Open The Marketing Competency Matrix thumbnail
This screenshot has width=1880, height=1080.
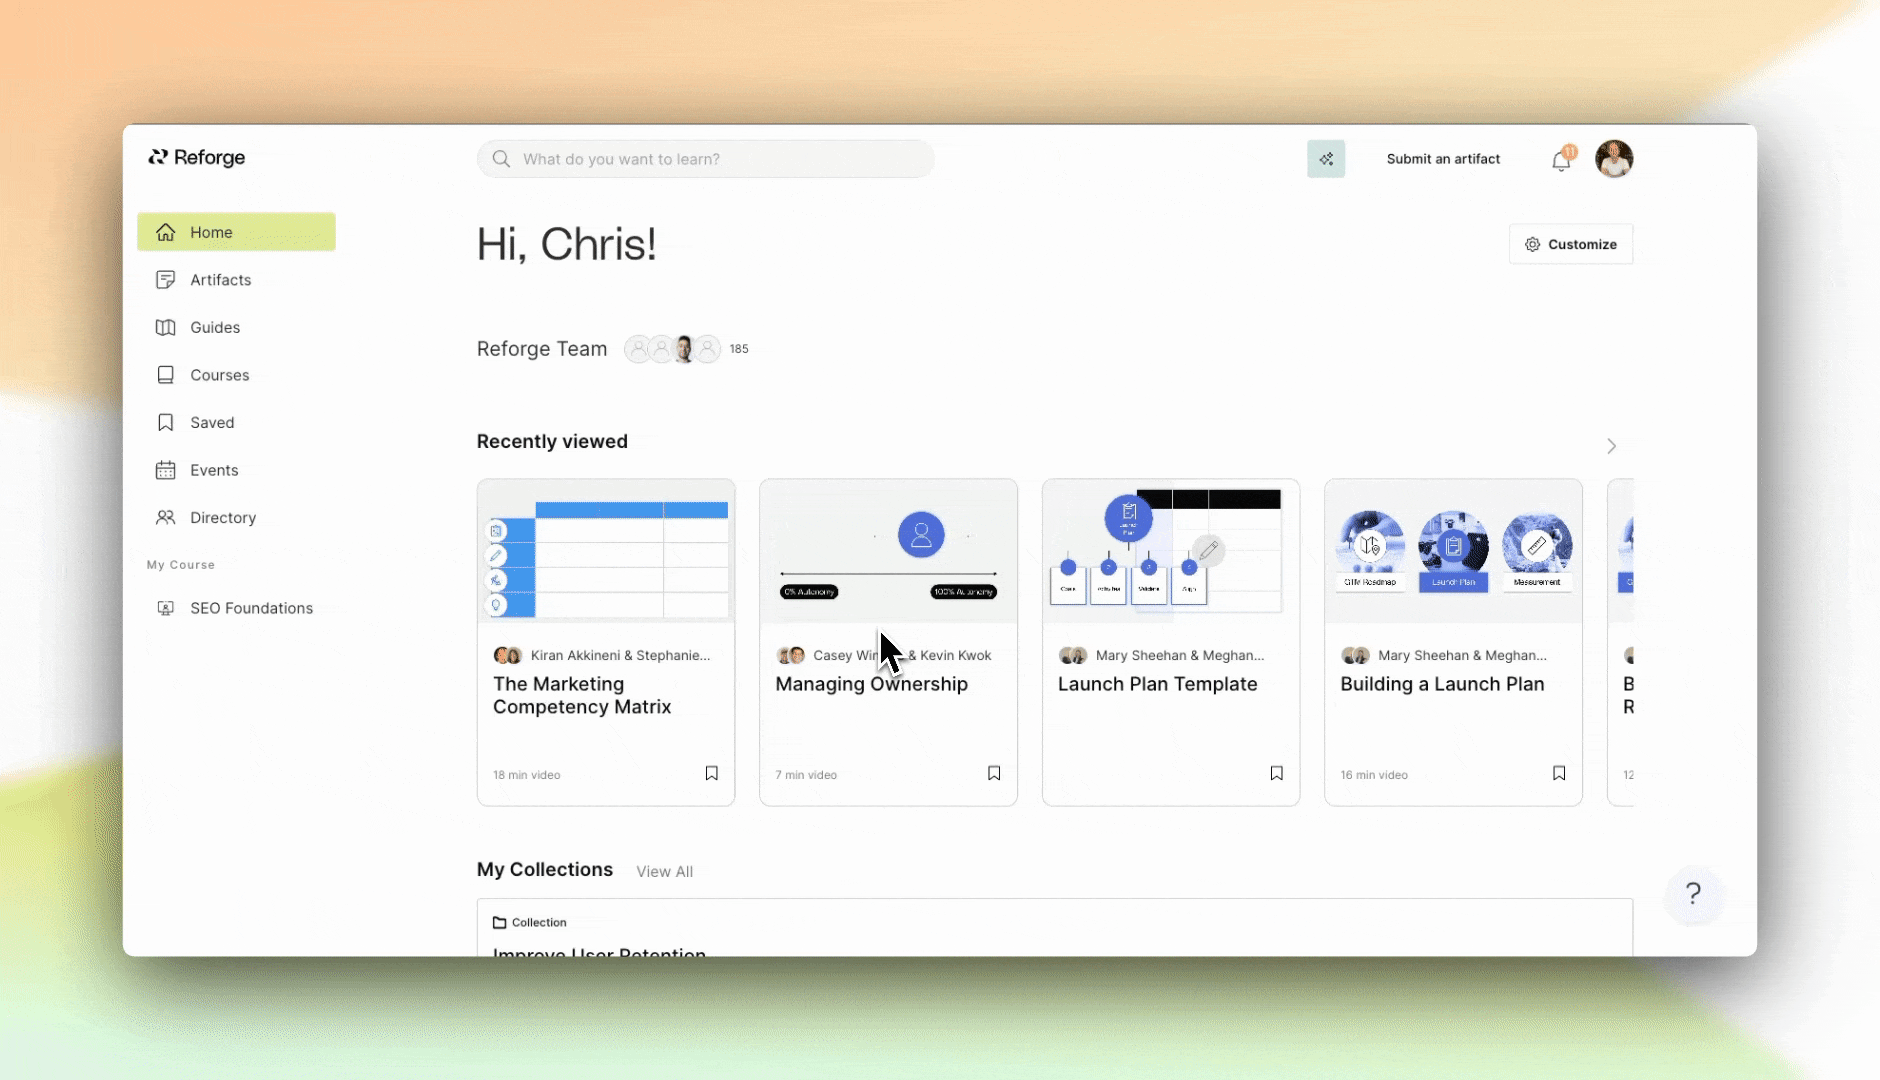pyautogui.click(x=606, y=551)
